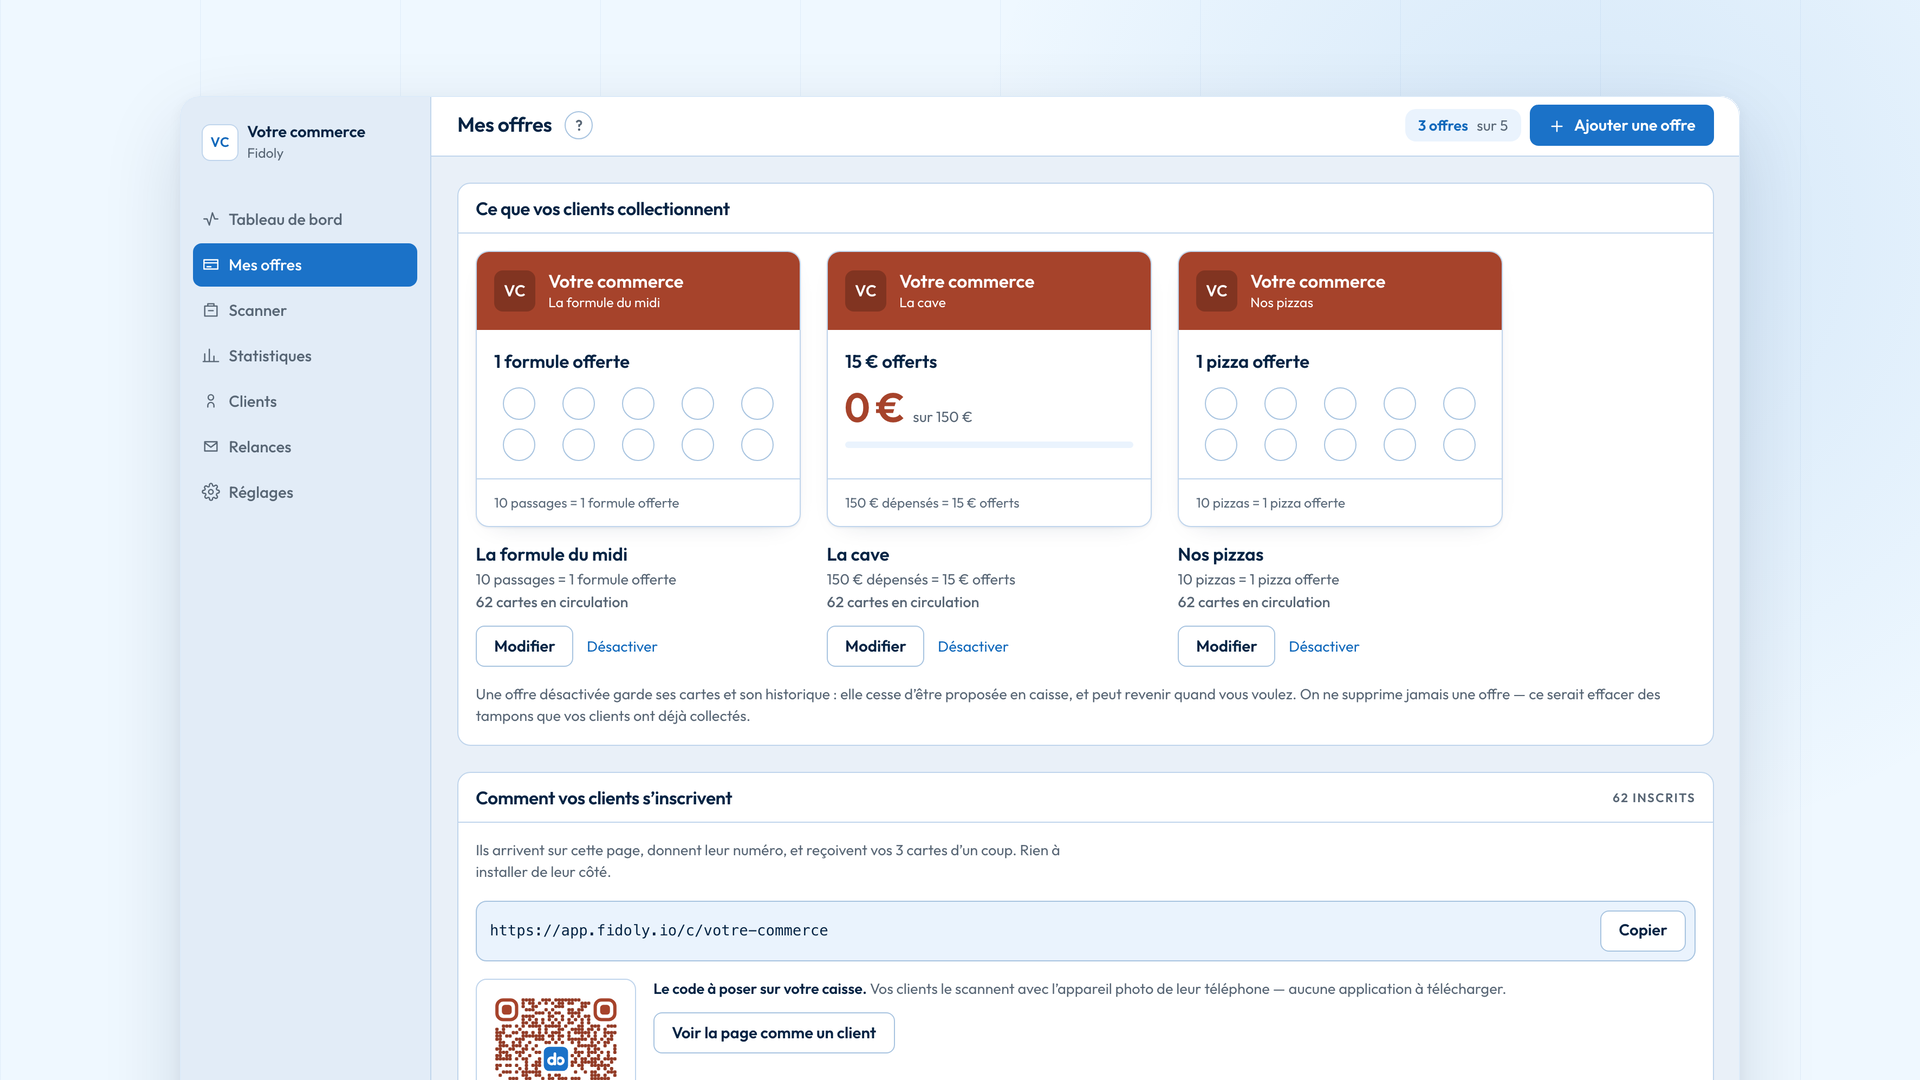Screen dimensions: 1920x1080
Task: Navigate to Clients page
Action: [305, 401]
